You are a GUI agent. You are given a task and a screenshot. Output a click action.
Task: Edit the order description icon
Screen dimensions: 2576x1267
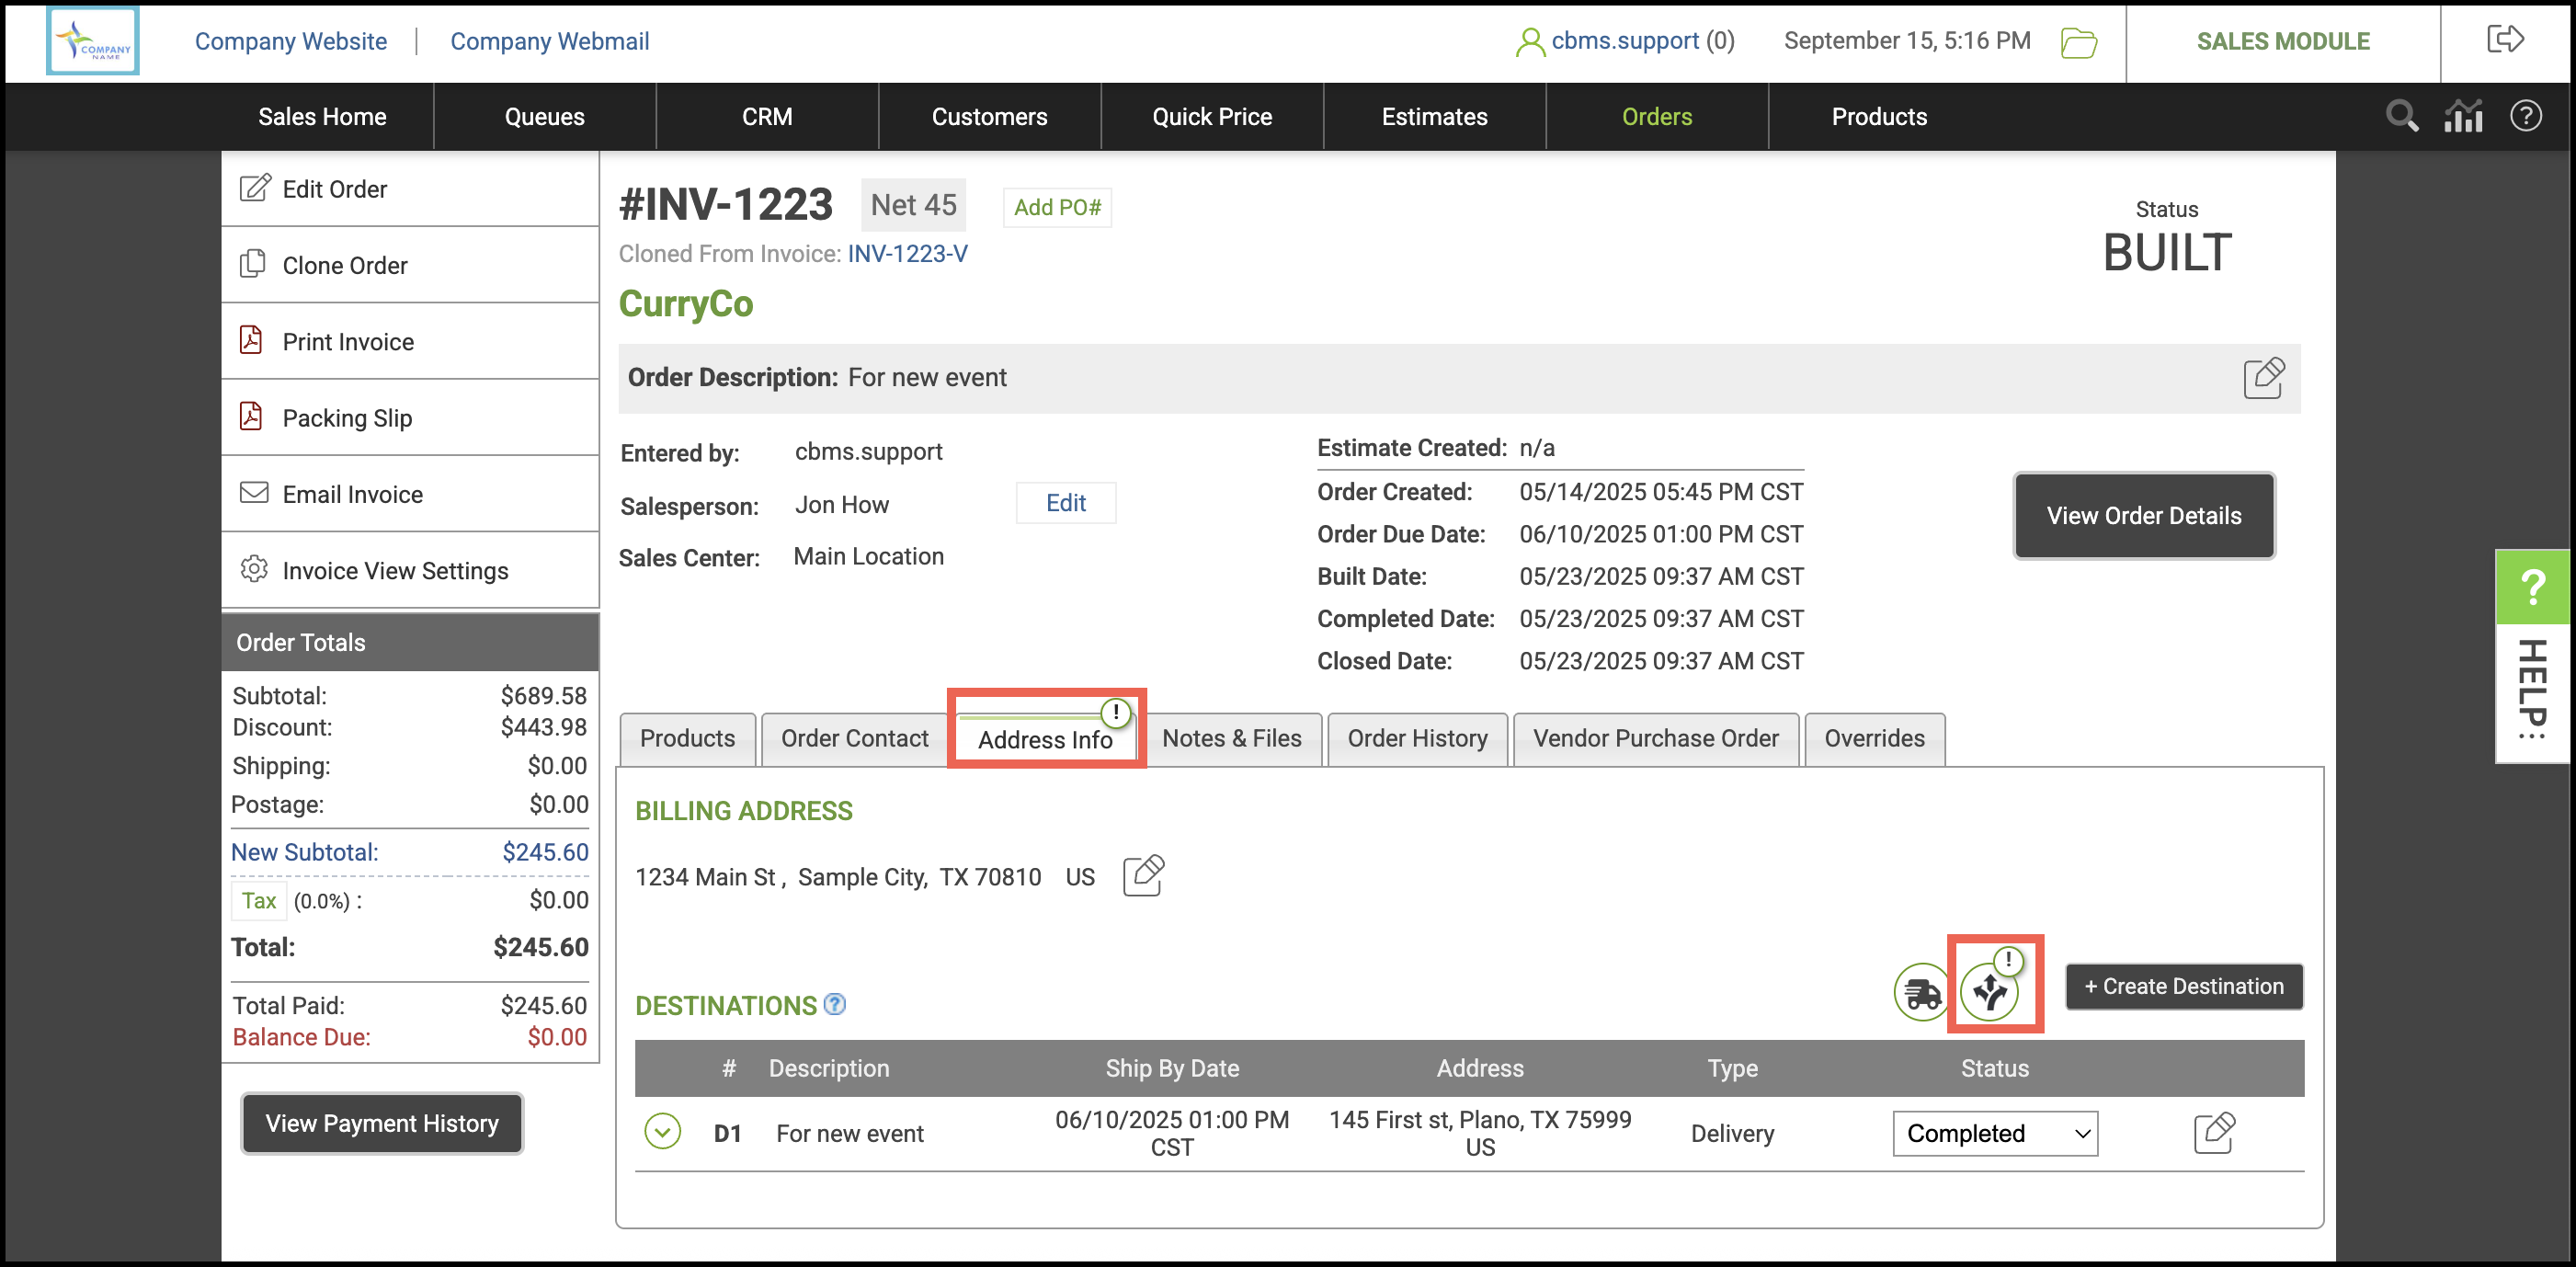pos(2263,378)
